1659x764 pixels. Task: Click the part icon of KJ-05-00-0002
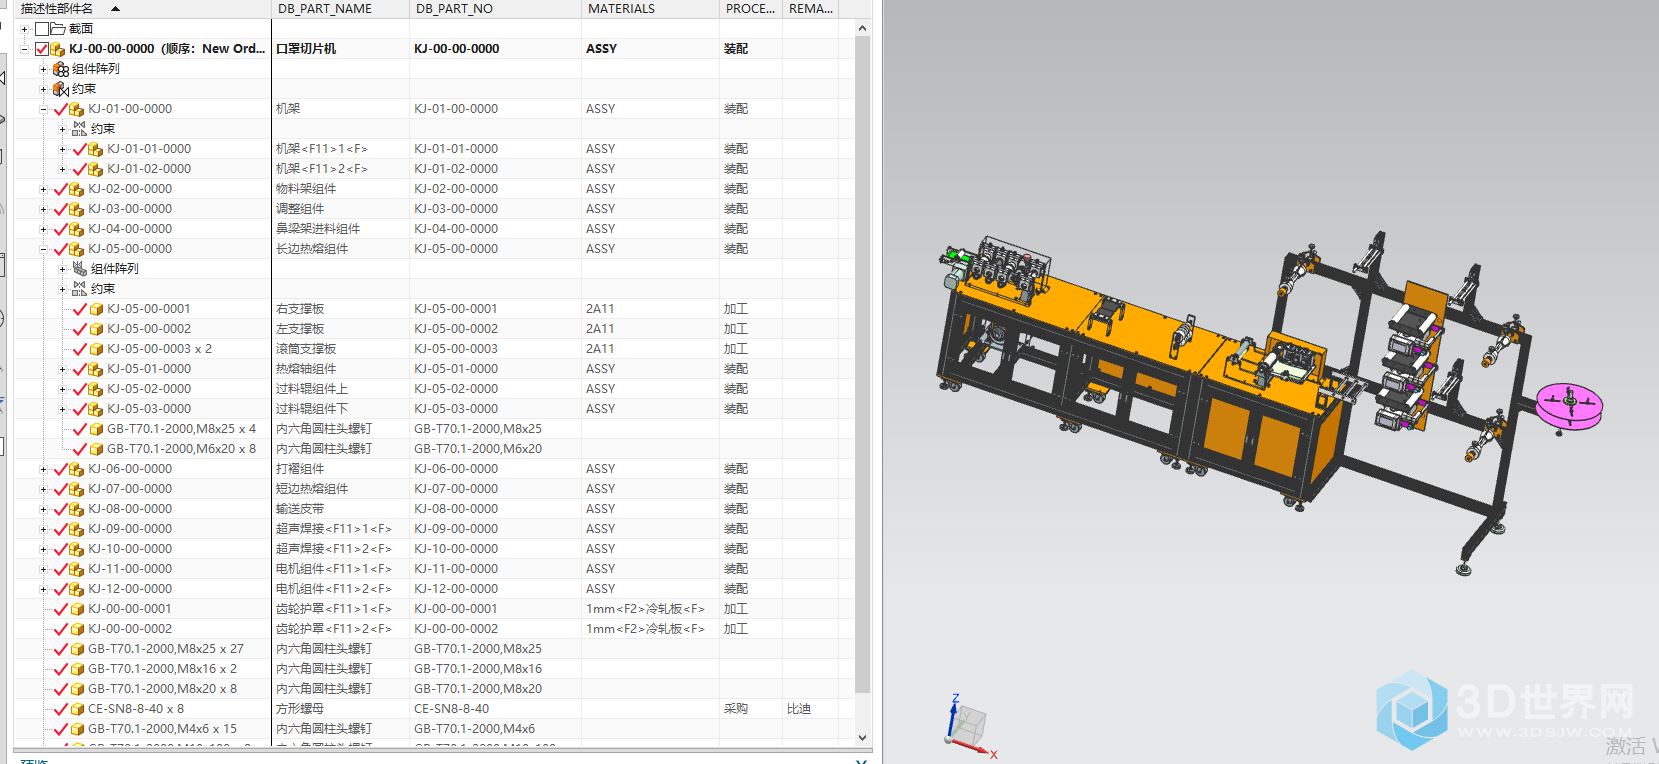(x=96, y=329)
